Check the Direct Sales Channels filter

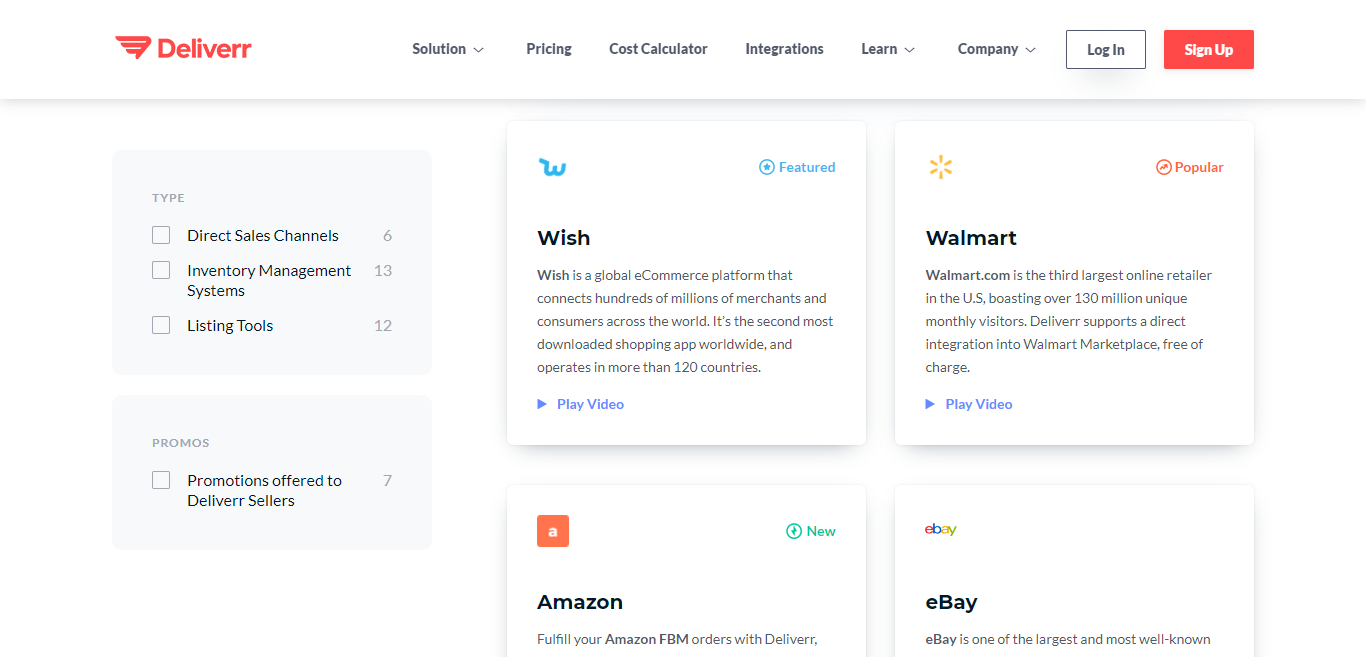[161, 235]
